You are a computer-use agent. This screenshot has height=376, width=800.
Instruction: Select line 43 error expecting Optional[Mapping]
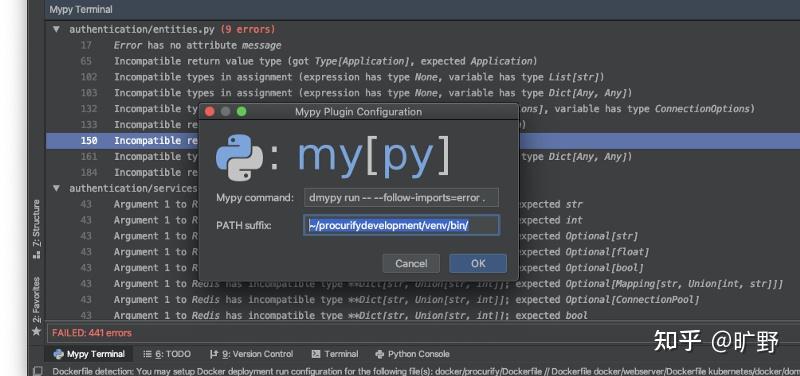tap(423, 284)
